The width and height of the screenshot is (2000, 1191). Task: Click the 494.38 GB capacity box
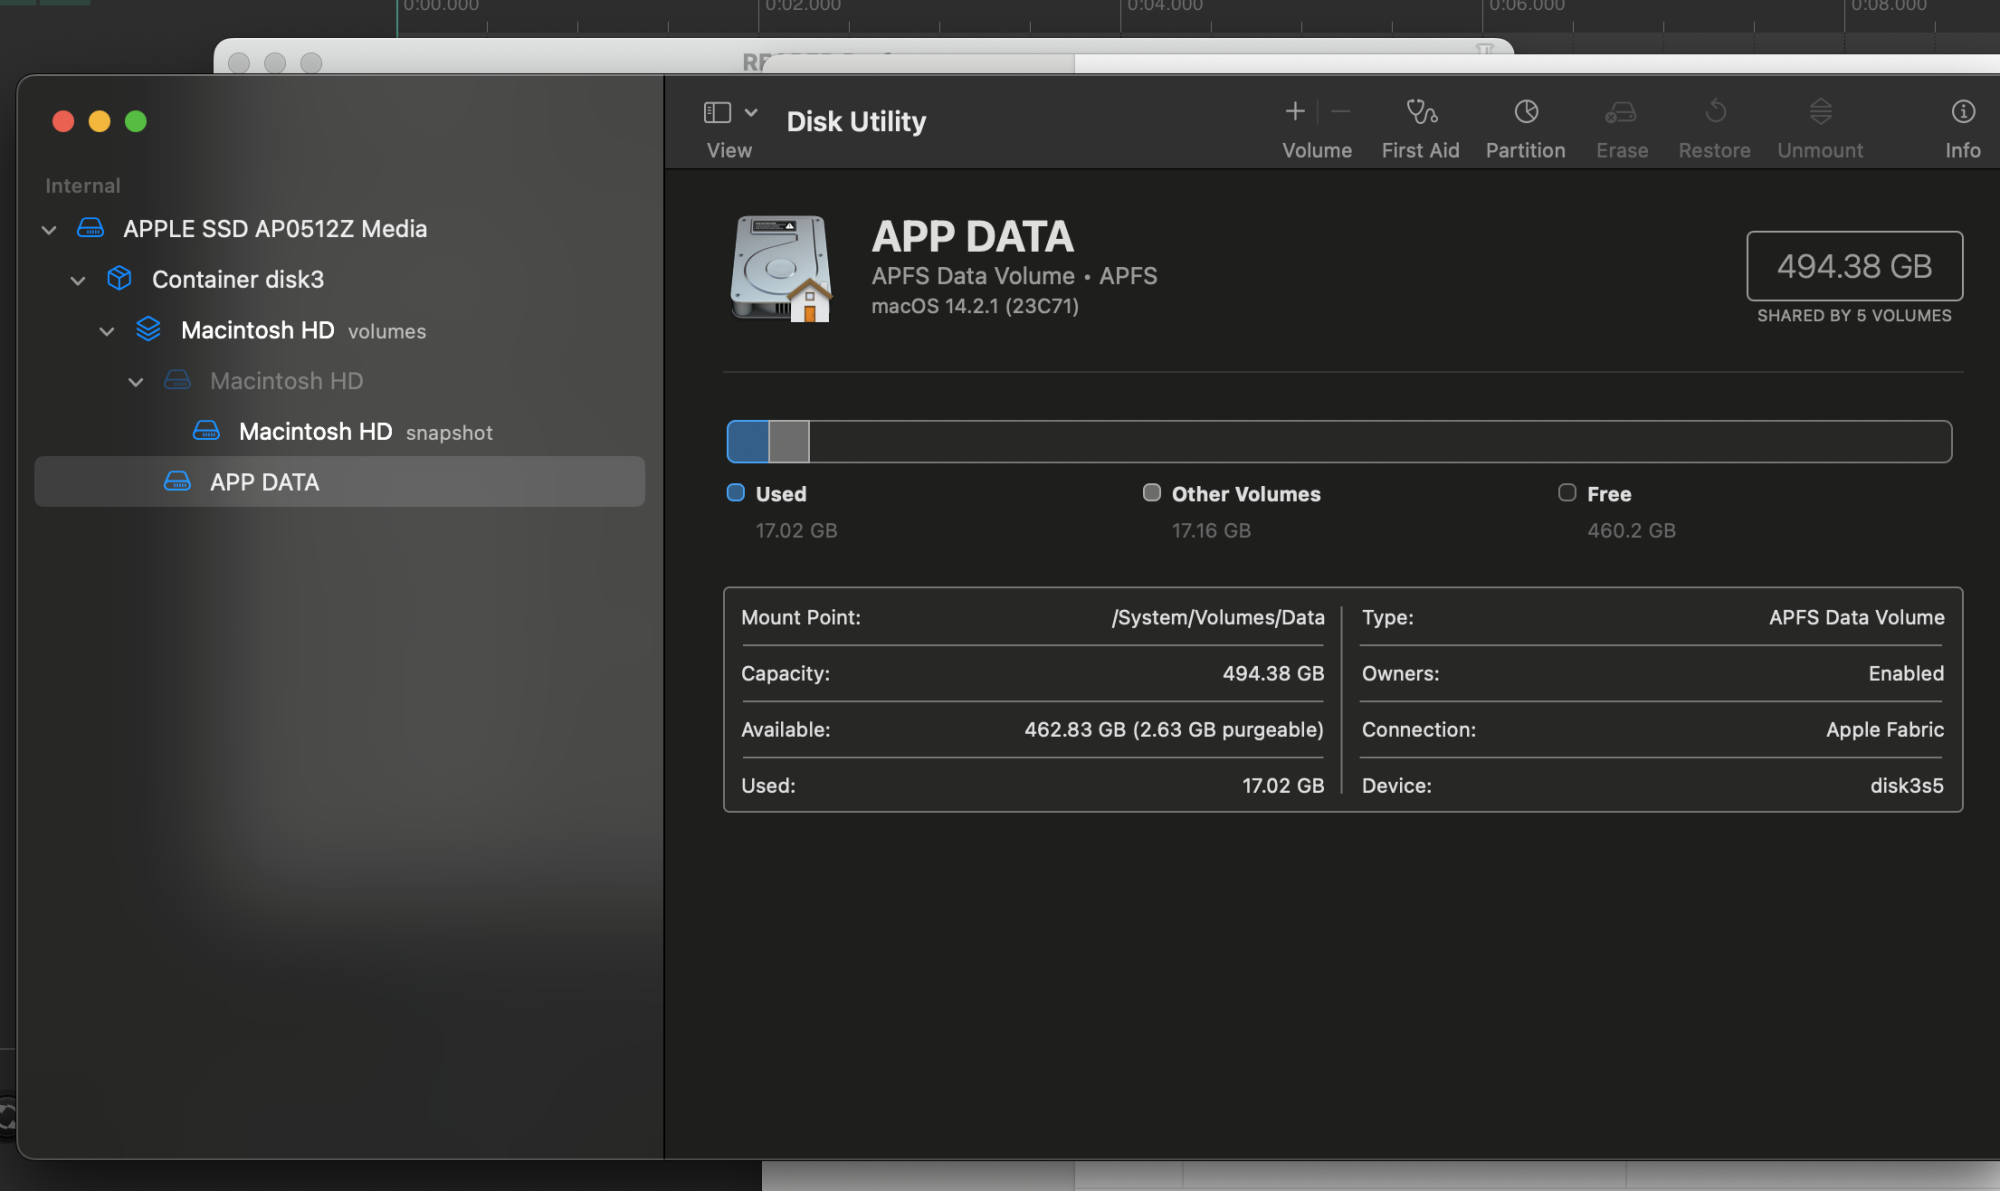click(1854, 266)
